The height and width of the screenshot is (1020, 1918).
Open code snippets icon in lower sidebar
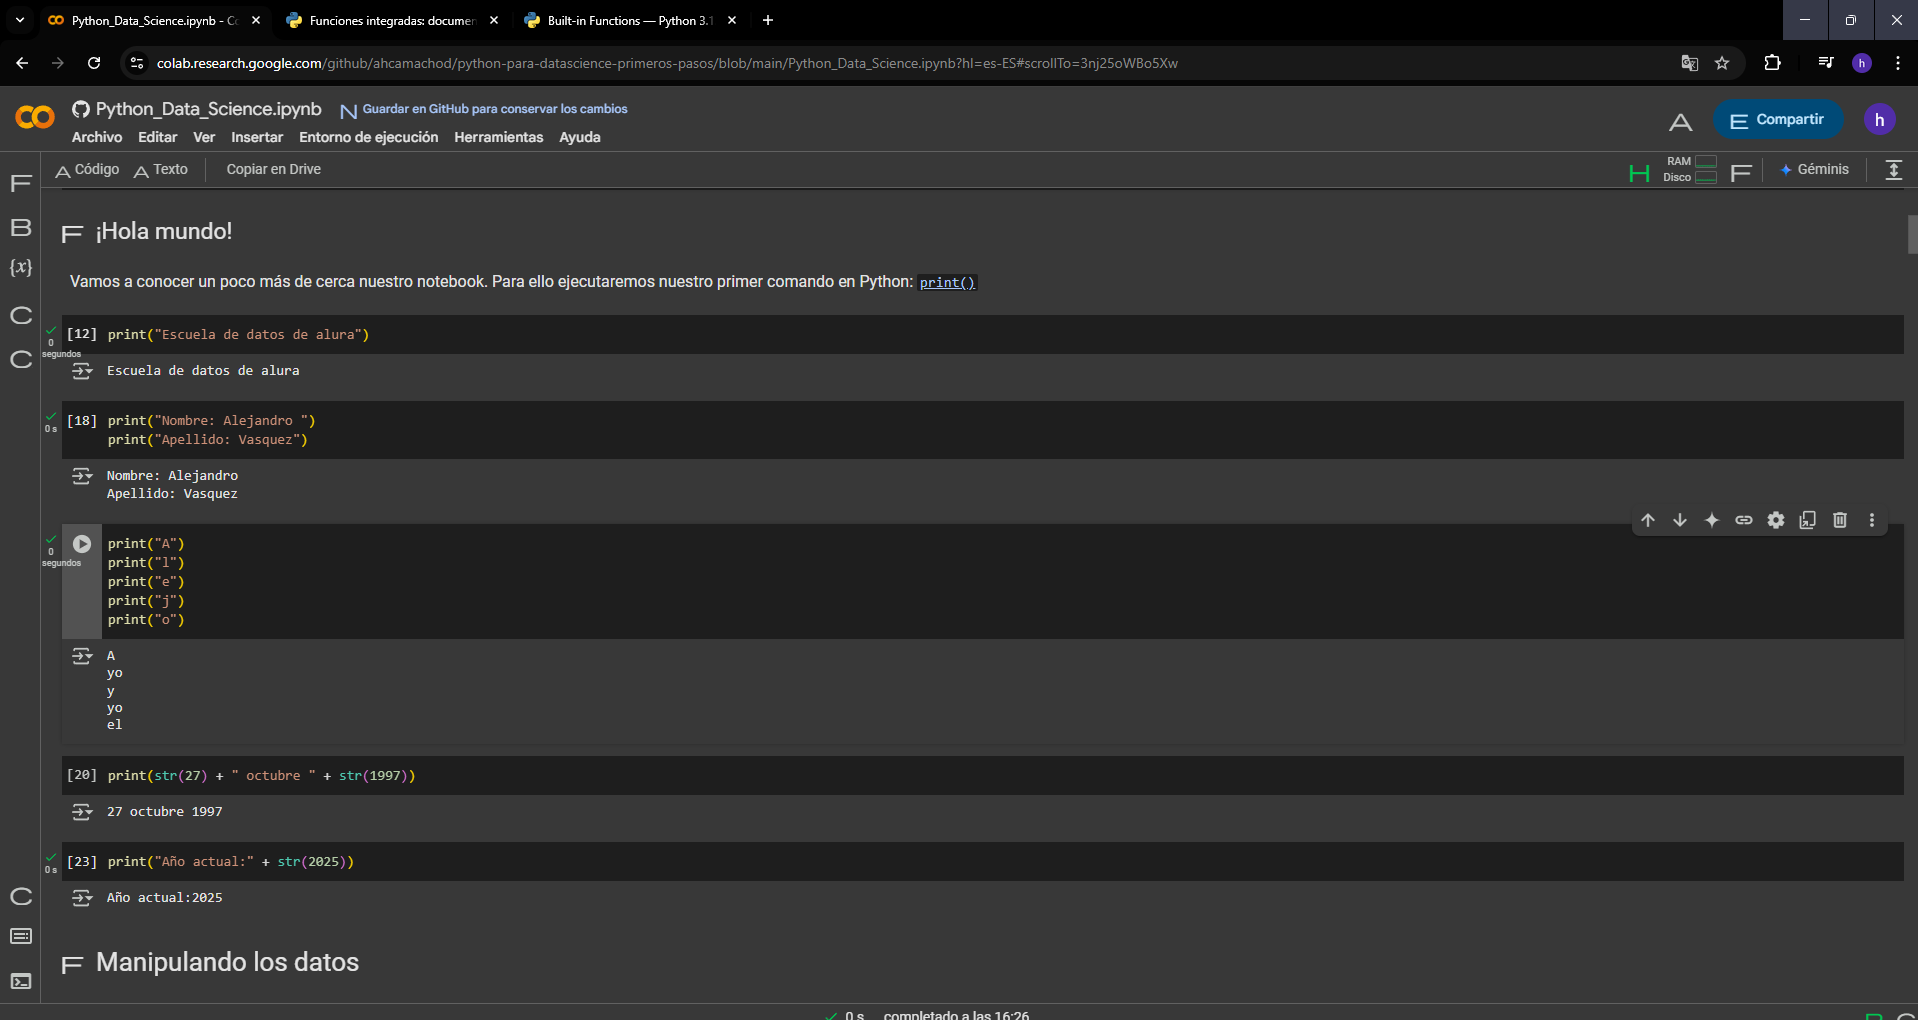[21, 896]
